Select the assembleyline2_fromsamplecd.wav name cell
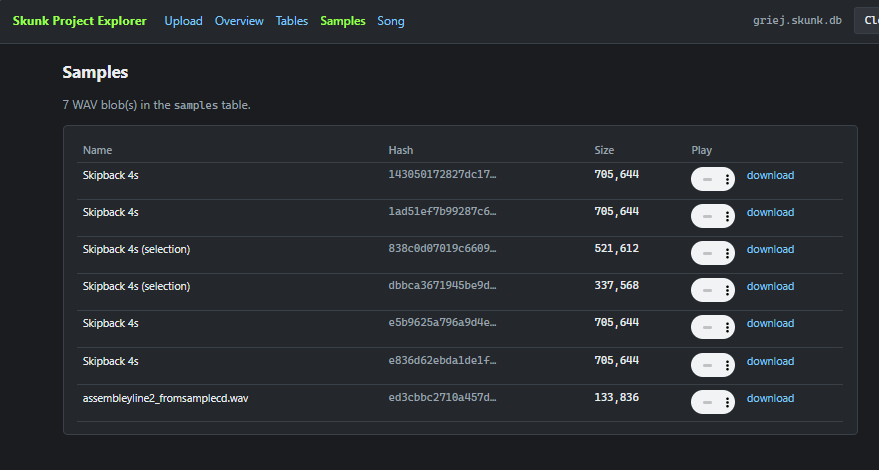 [165, 398]
